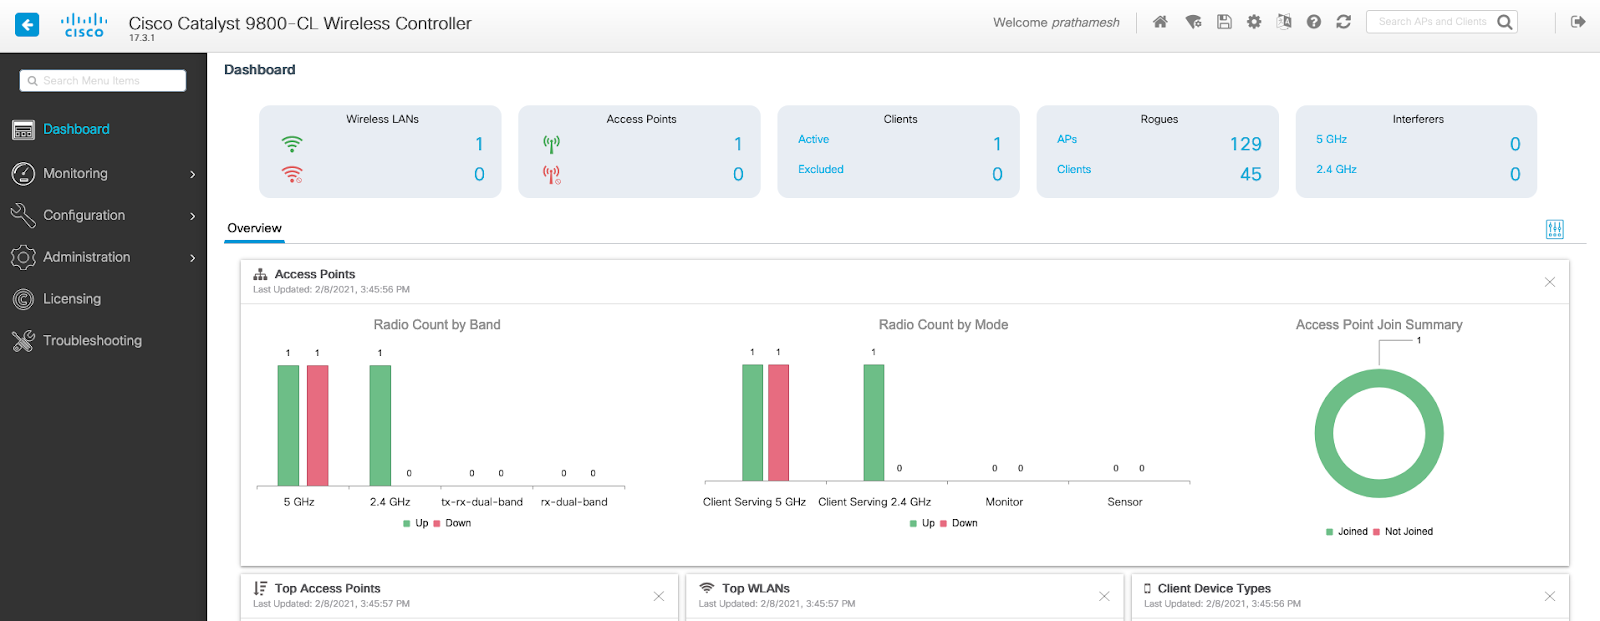Save configuration using the floppy disk icon

[1224, 22]
